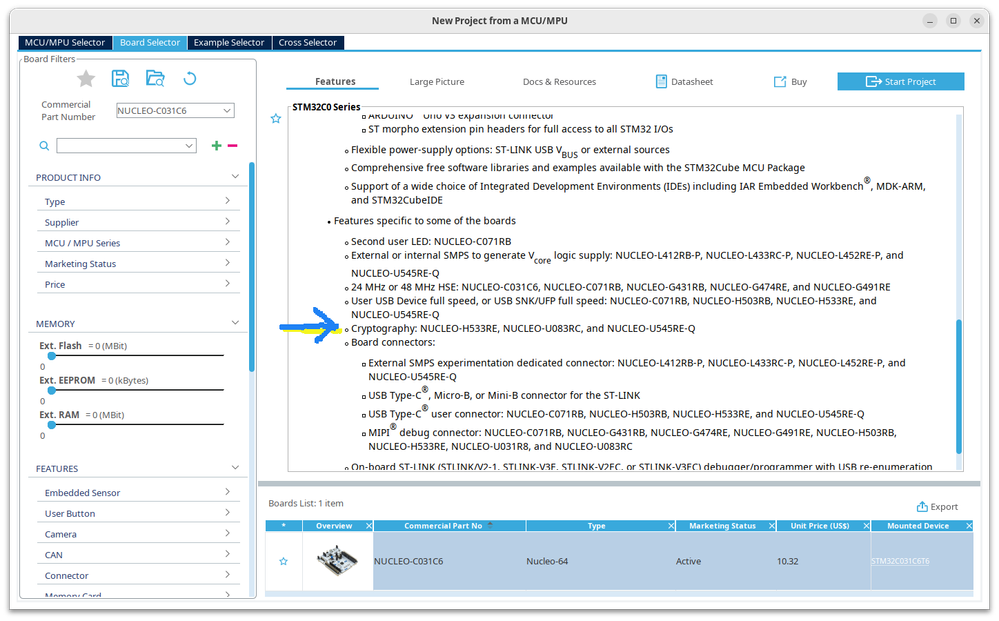Click the NUCLEO-C031C6 board thumbnail
999x621 pixels.
pyautogui.click(x=338, y=561)
